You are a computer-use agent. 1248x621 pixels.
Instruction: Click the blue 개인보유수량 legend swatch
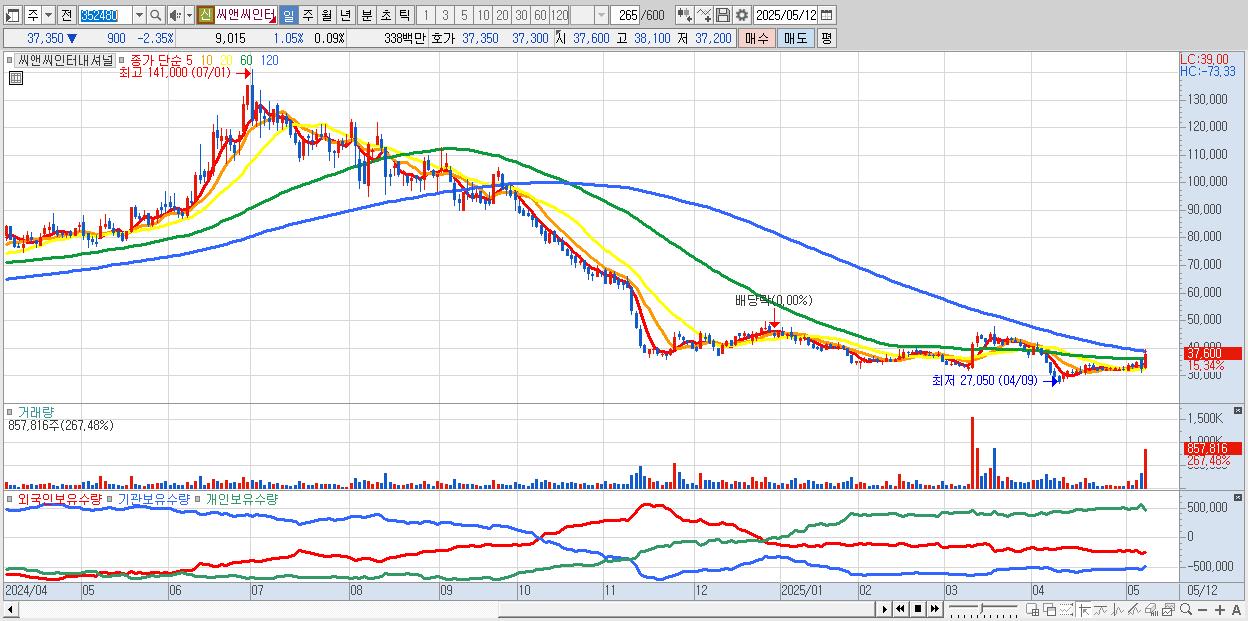coord(199,498)
